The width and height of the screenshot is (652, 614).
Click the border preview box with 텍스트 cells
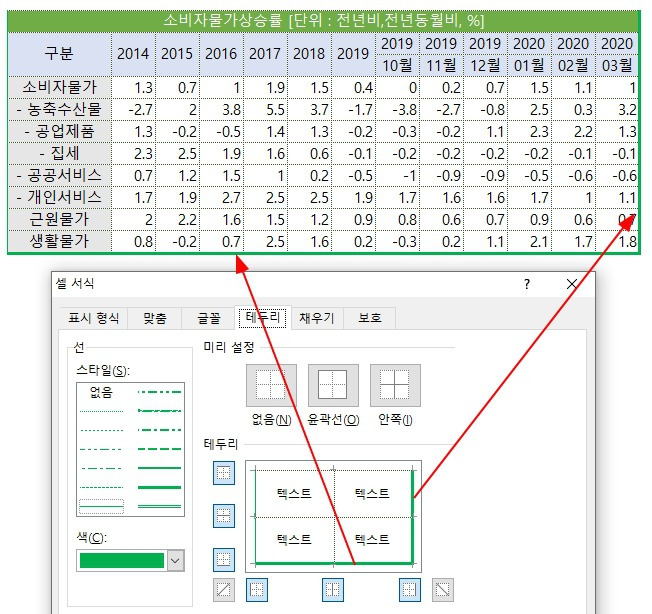333,516
